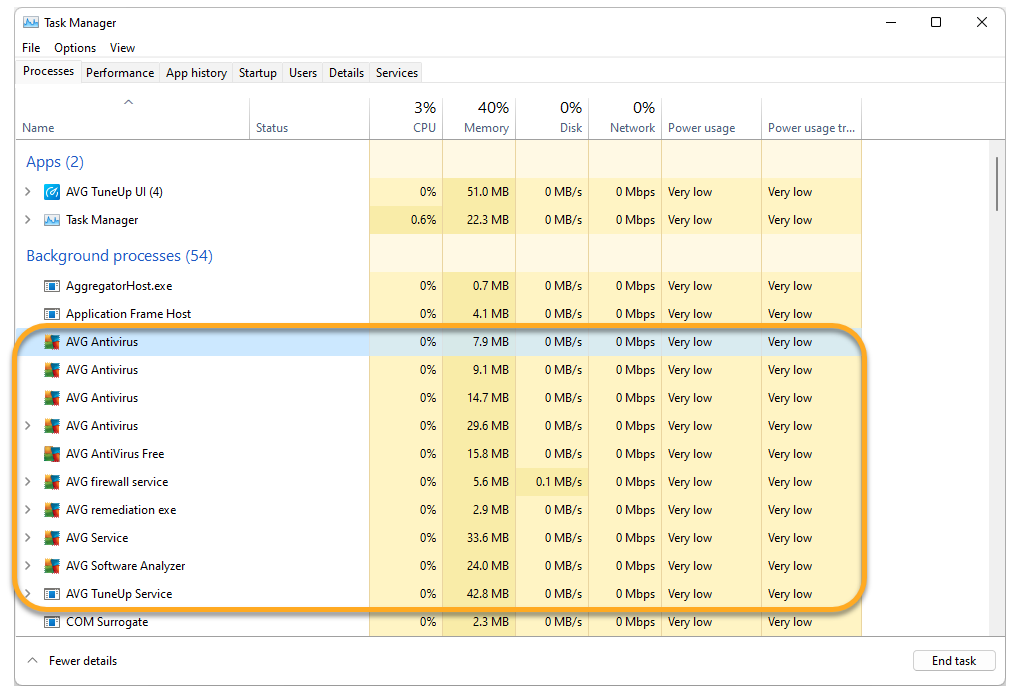Viewport: 1012px width, 692px height.
Task: Click the 42.8 MB memory value
Action: pyautogui.click(x=488, y=594)
